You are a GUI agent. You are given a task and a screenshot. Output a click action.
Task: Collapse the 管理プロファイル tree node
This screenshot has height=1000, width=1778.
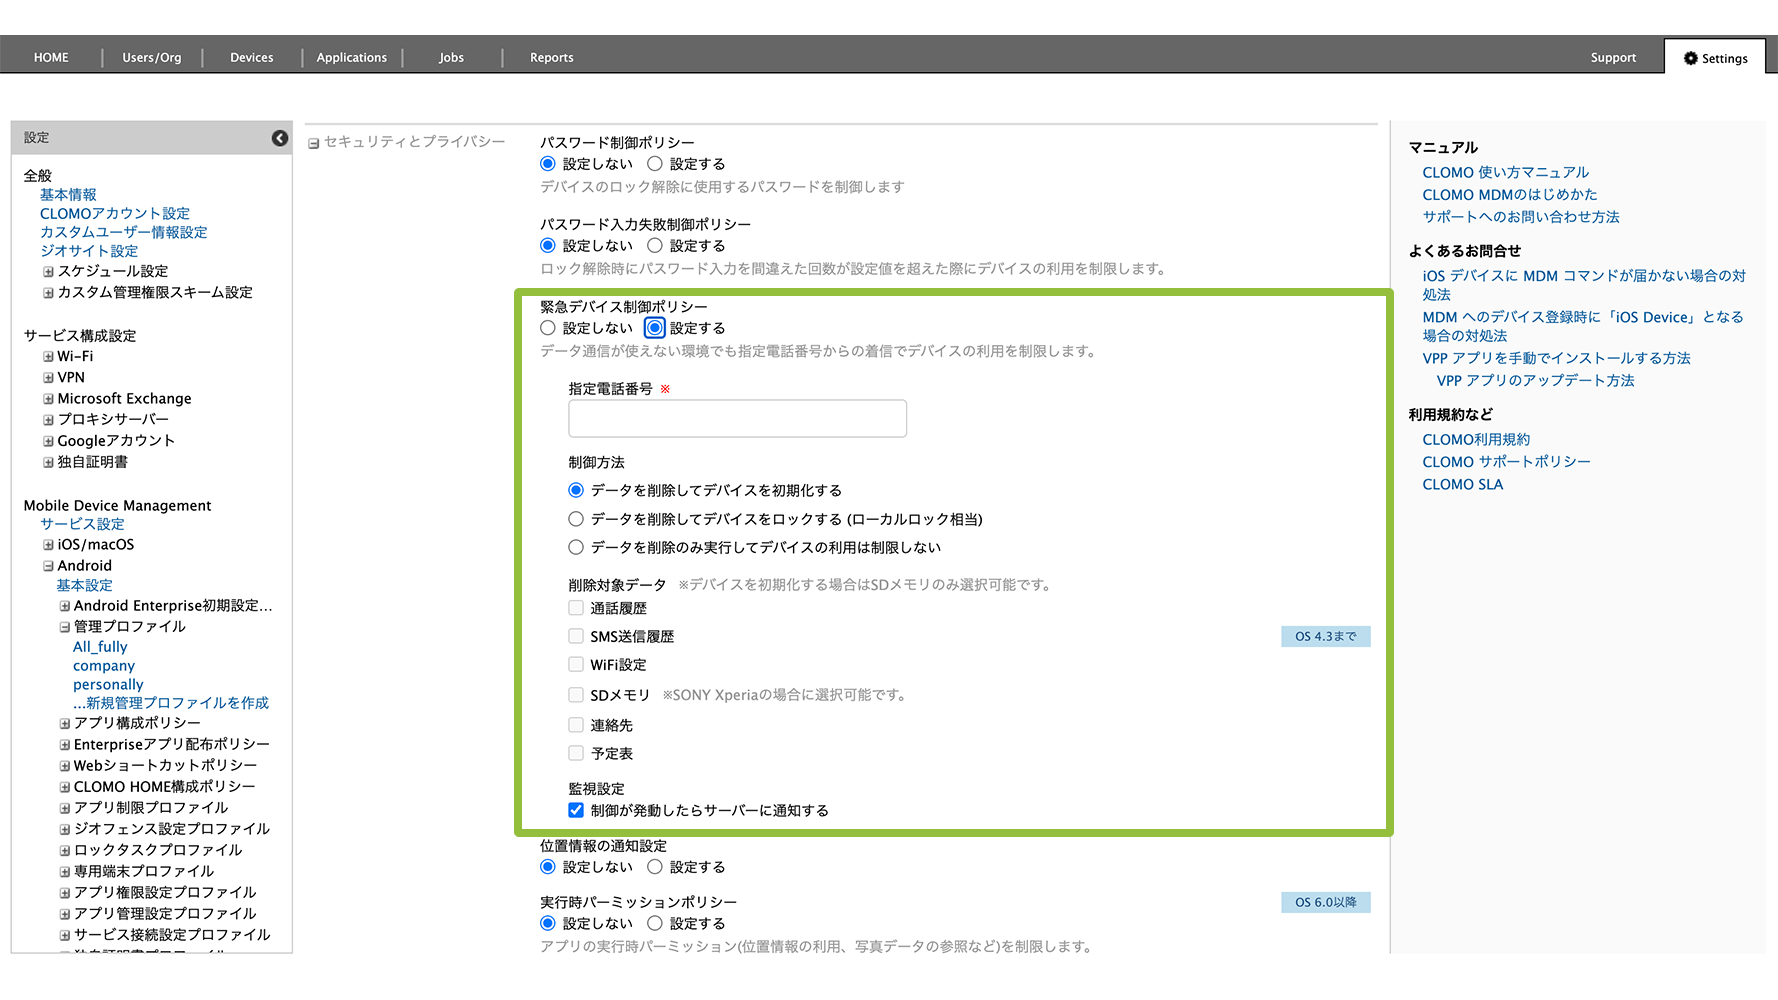coord(64,627)
